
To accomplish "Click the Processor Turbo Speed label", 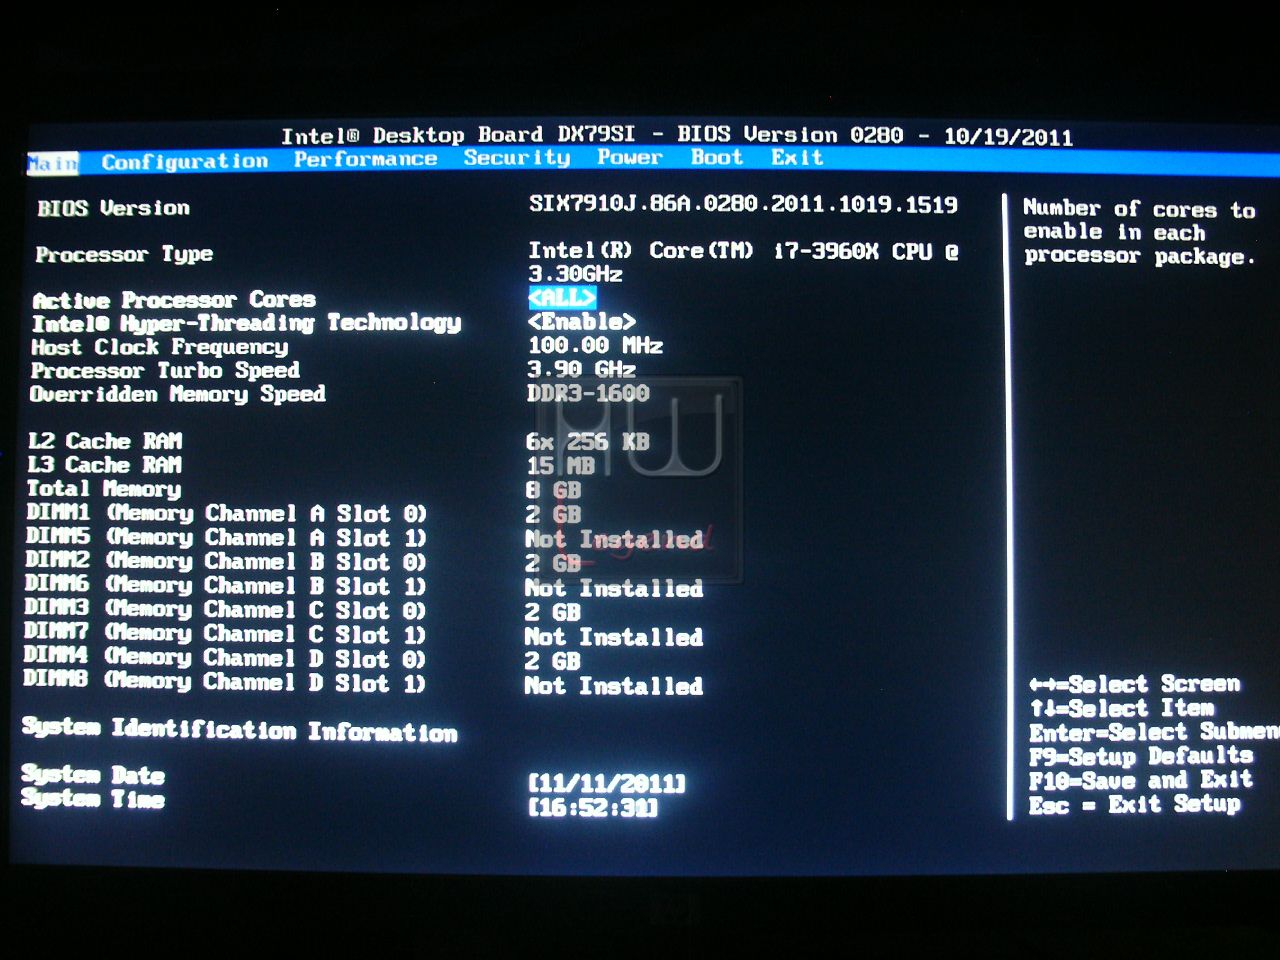I will point(165,370).
